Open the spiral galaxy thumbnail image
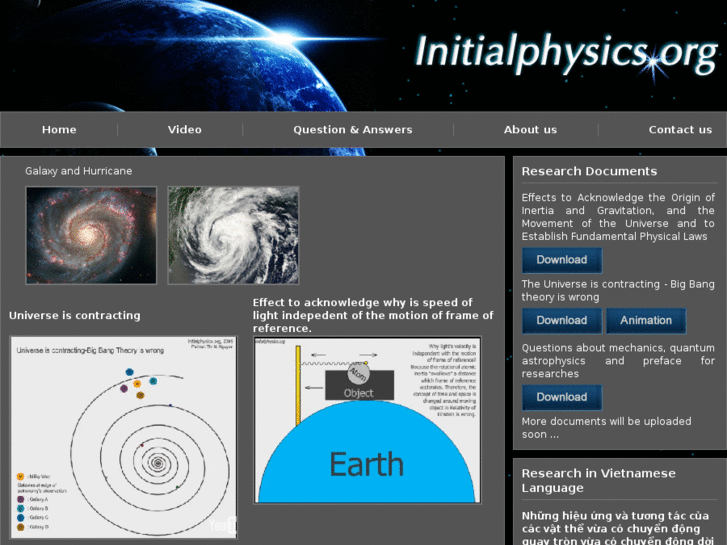The image size is (727, 545). 91,235
